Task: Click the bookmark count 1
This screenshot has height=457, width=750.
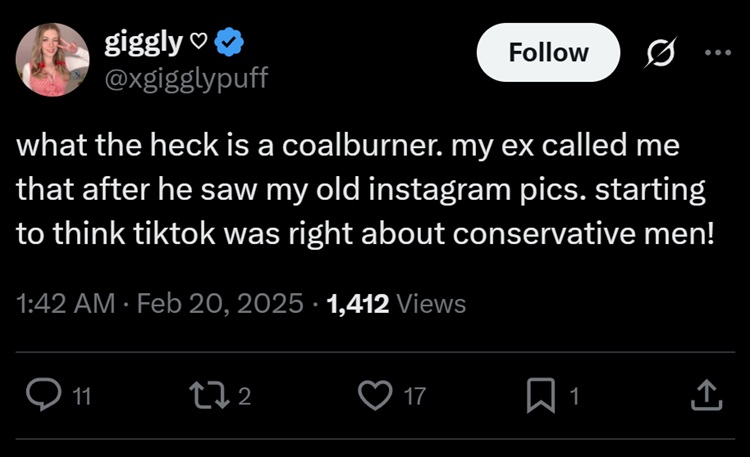Action: coord(574,398)
